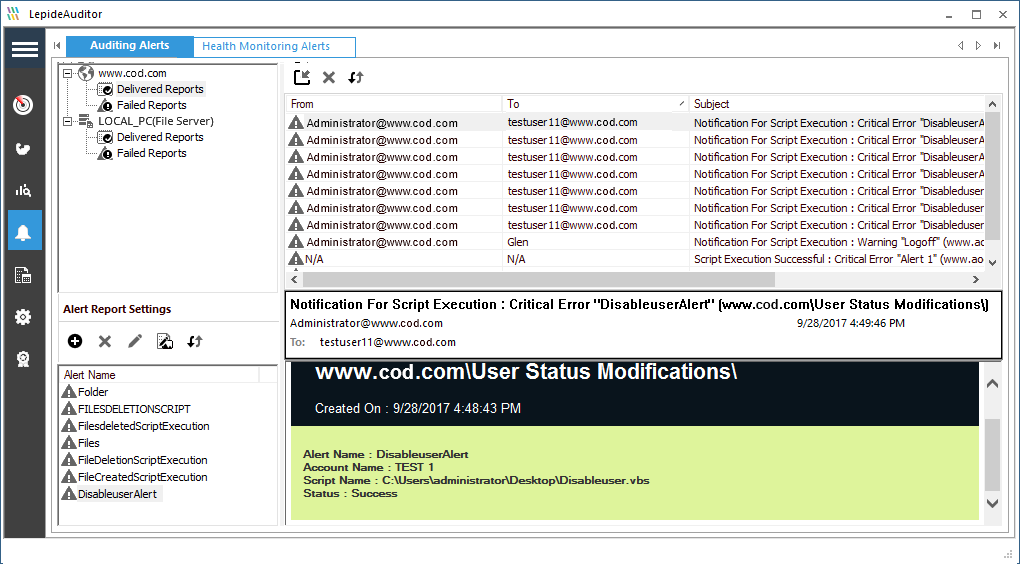Click the preview date 9/28/2017 4:49:46 PM

(x=850, y=323)
